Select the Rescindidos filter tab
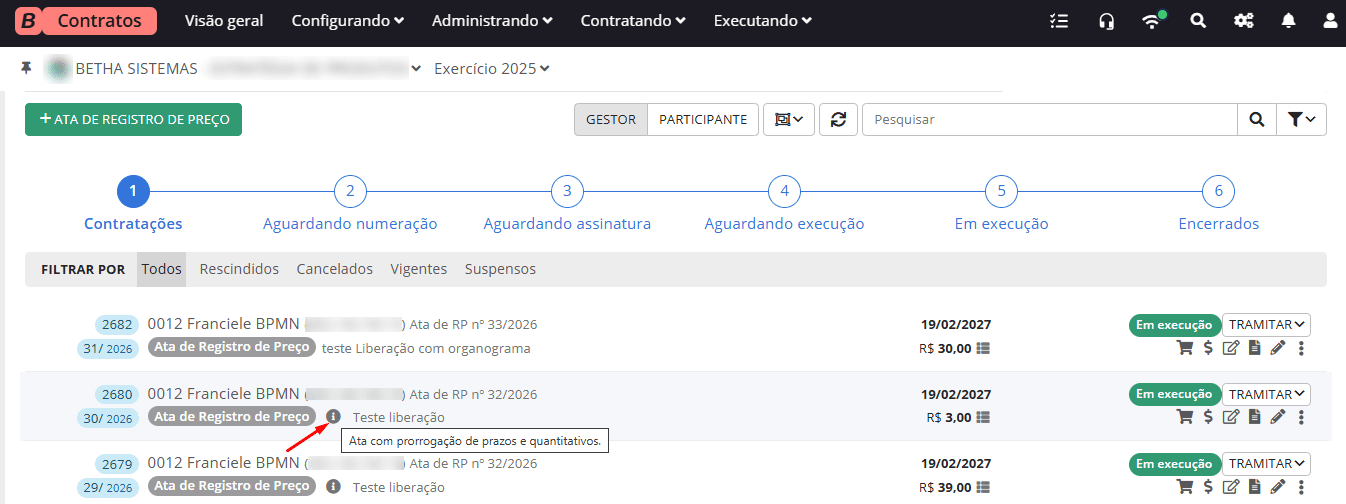 239,269
